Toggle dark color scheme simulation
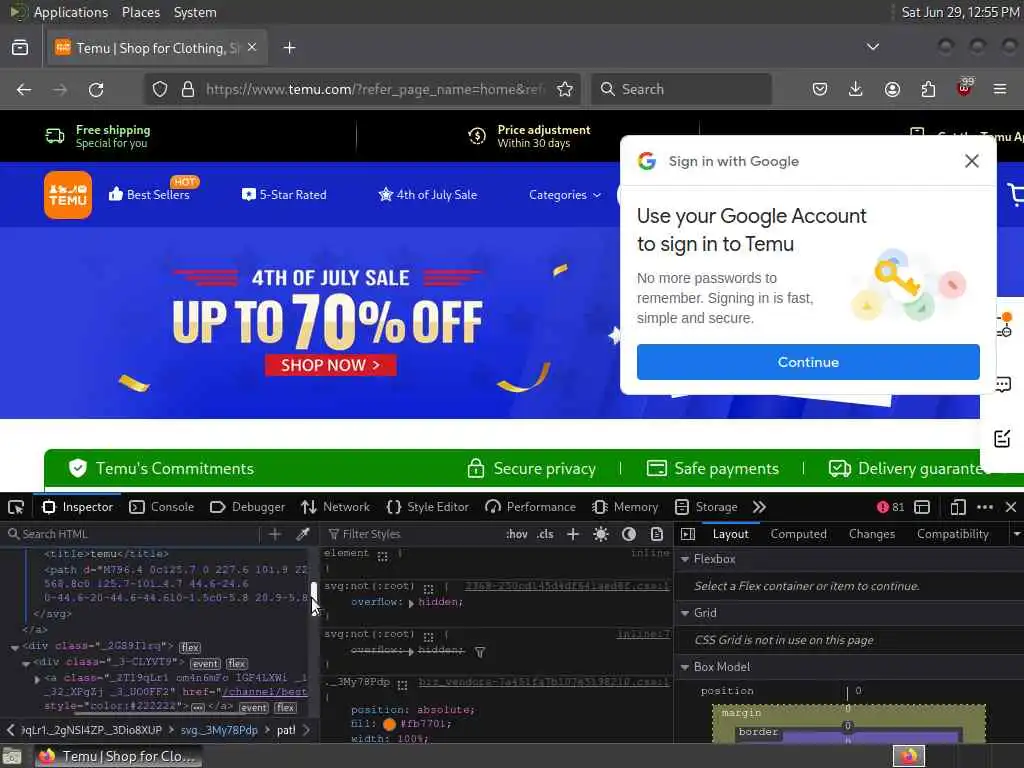The image size is (1024, 768). (629, 534)
